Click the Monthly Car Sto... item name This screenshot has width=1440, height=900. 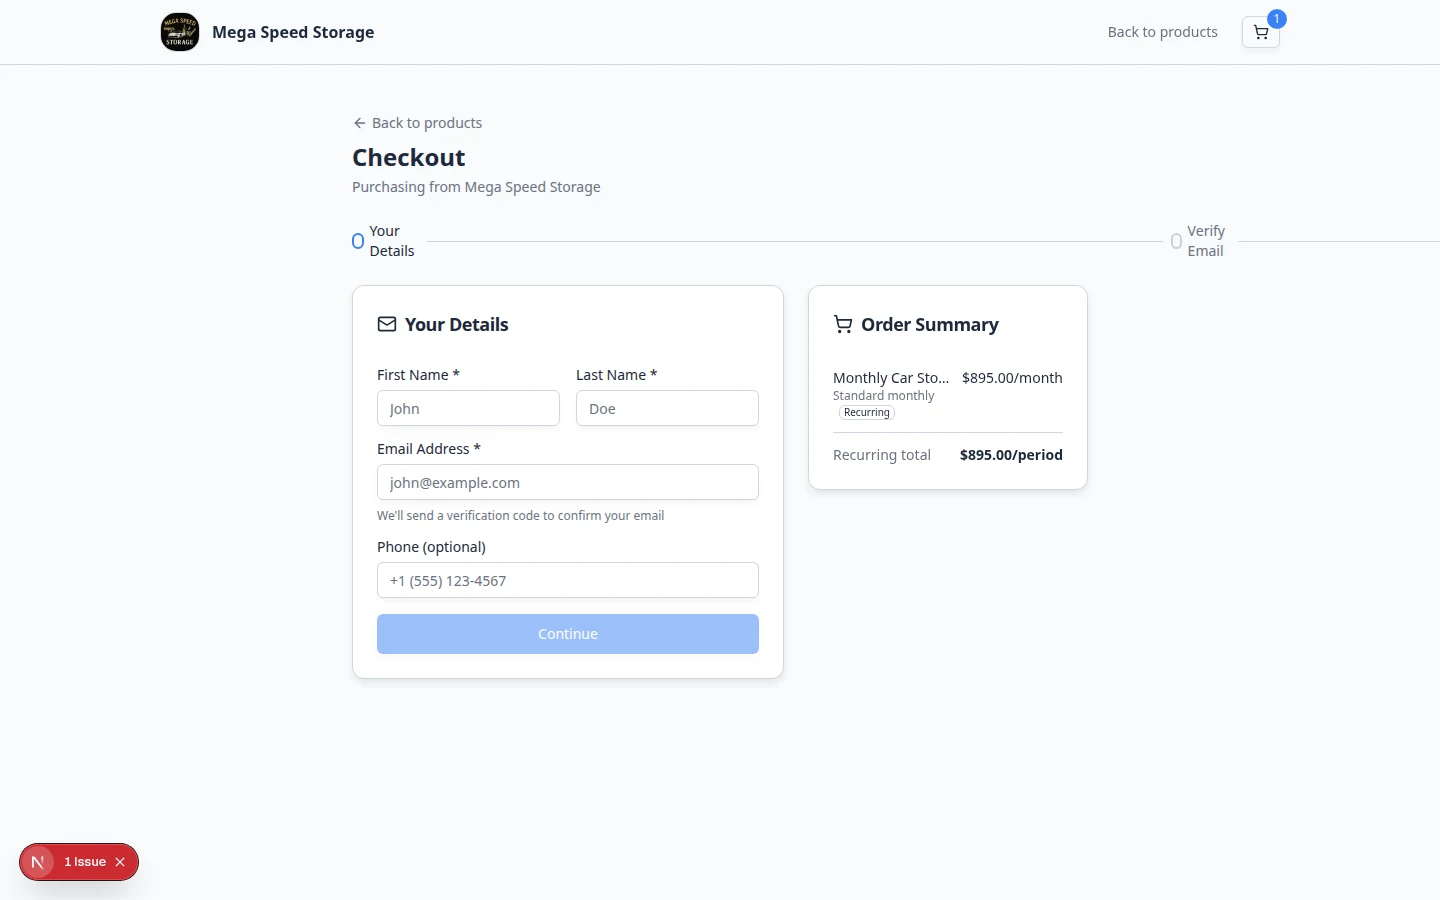point(891,378)
